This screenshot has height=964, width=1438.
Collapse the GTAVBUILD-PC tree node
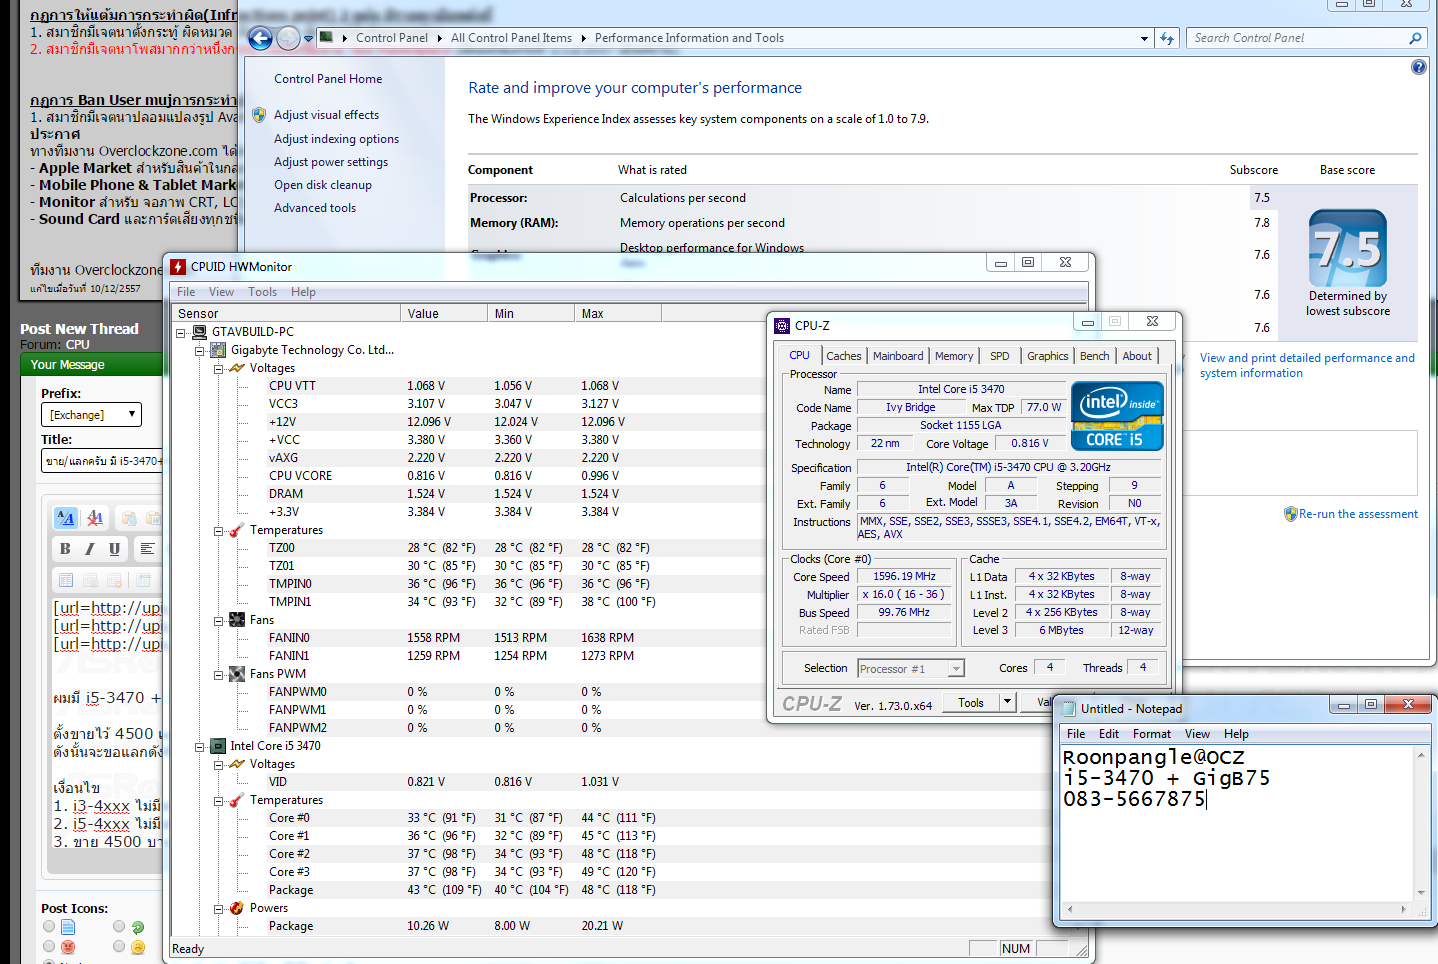tap(181, 332)
